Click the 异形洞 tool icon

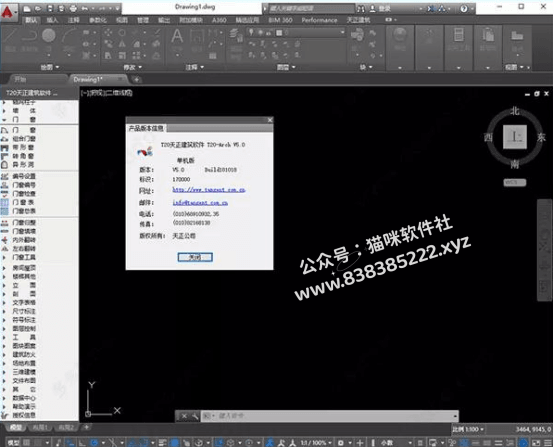[x=5, y=165]
